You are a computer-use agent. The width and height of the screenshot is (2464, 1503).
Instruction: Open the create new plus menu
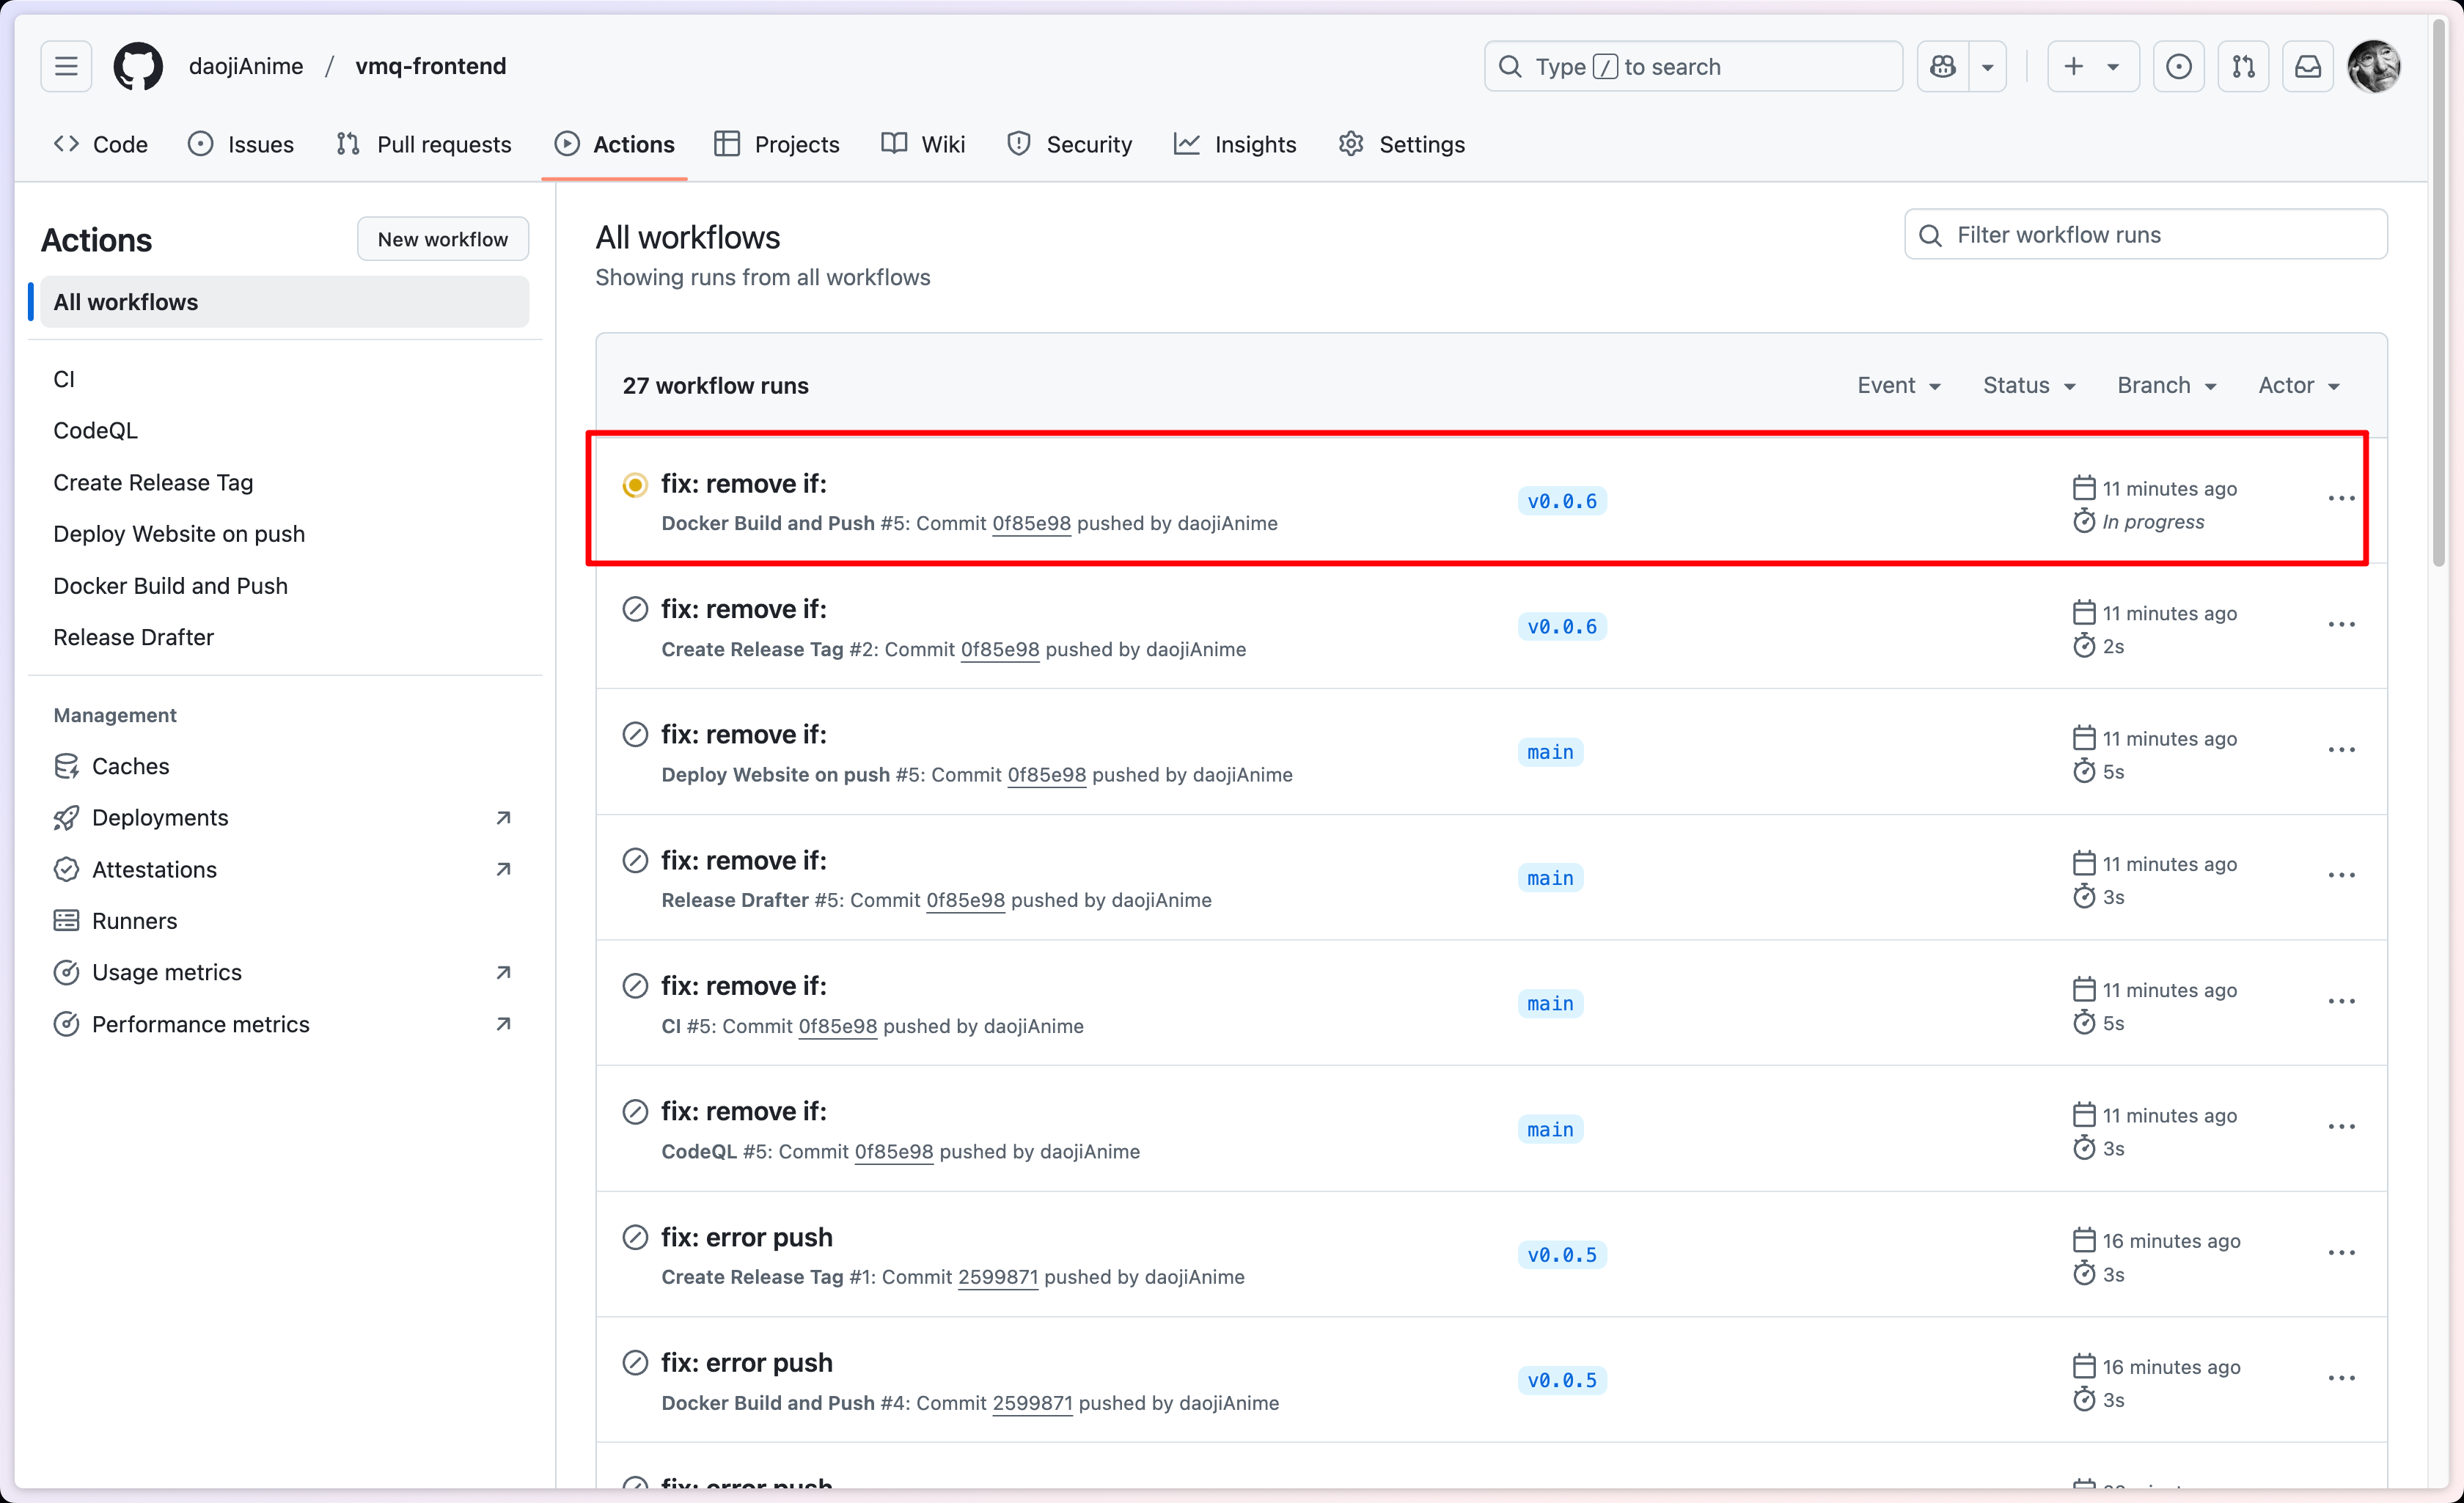click(2093, 66)
